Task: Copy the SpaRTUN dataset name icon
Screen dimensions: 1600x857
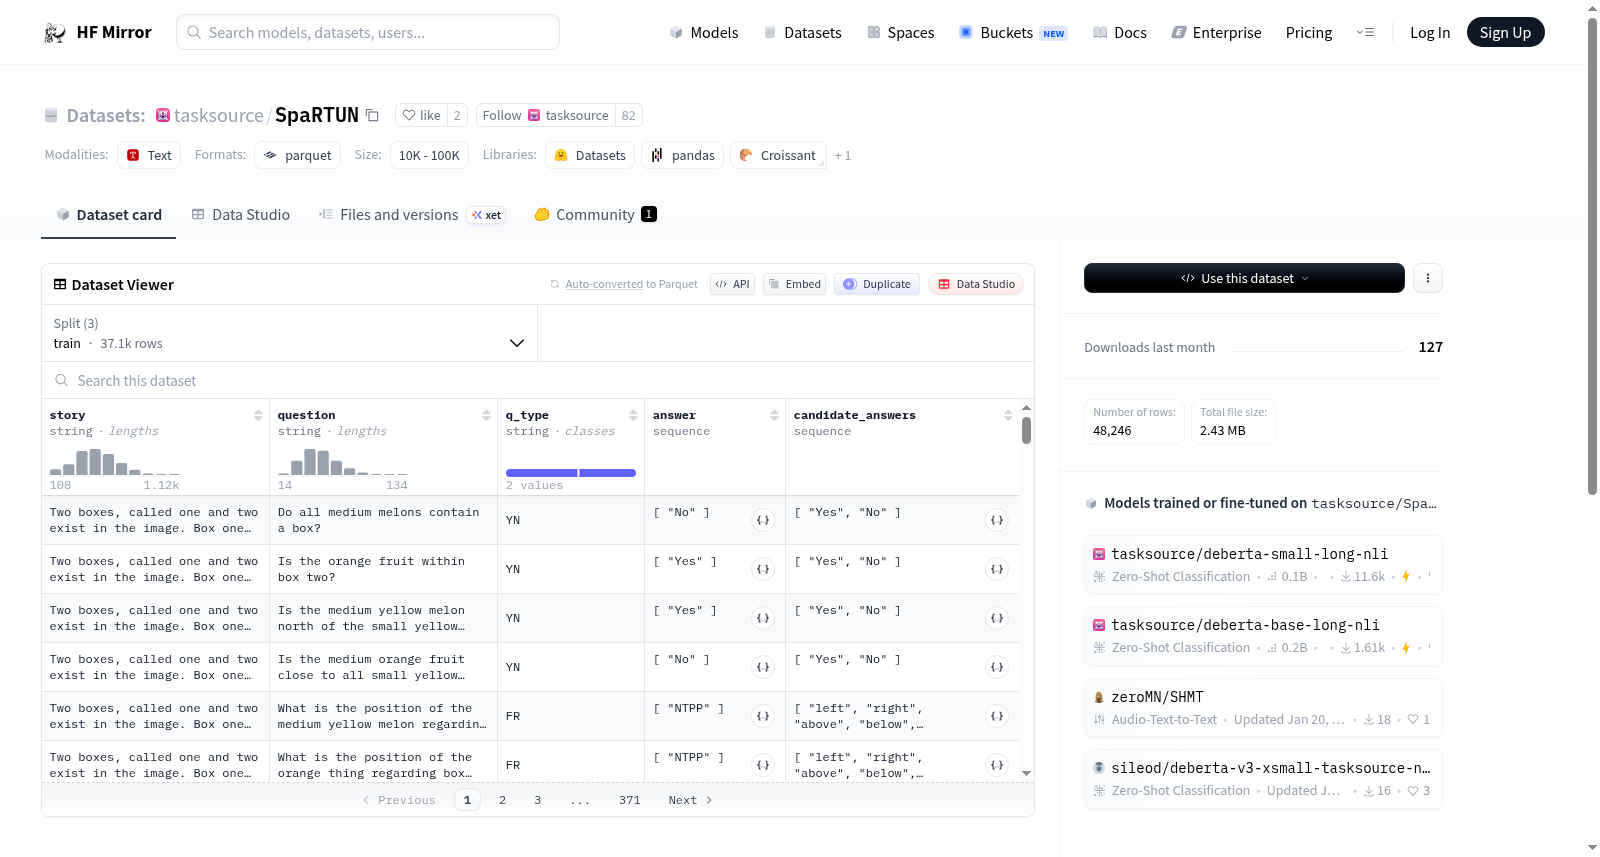Action: pyautogui.click(x=372, y=115)
